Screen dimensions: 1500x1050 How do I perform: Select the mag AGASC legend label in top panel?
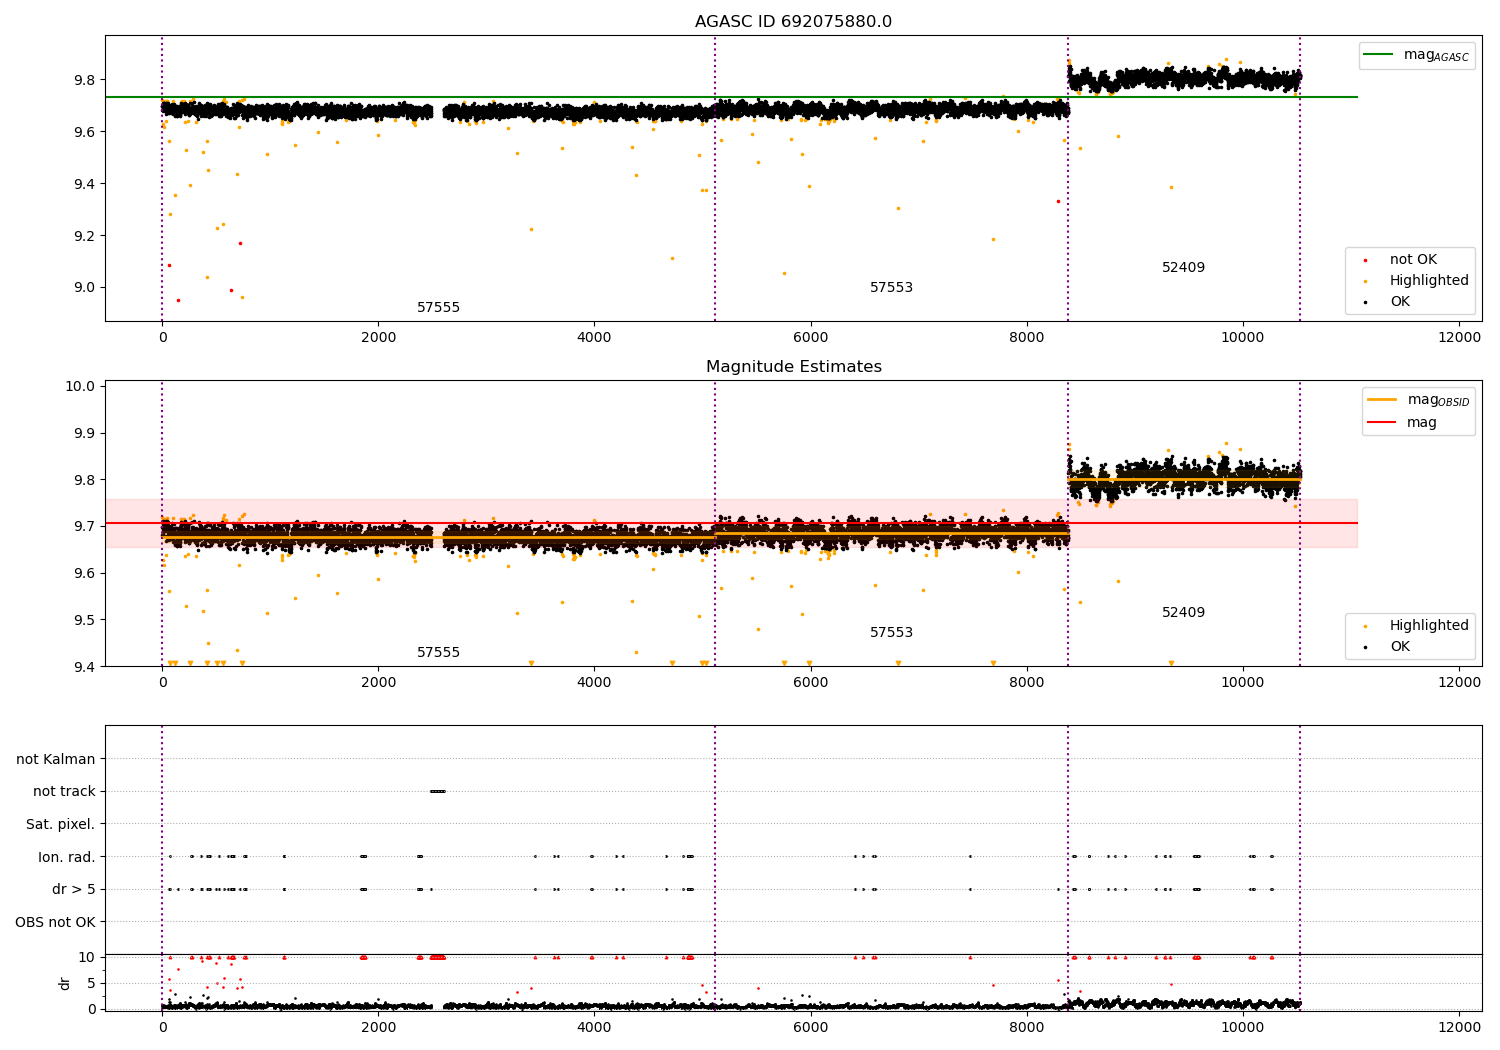[1436, 55]
